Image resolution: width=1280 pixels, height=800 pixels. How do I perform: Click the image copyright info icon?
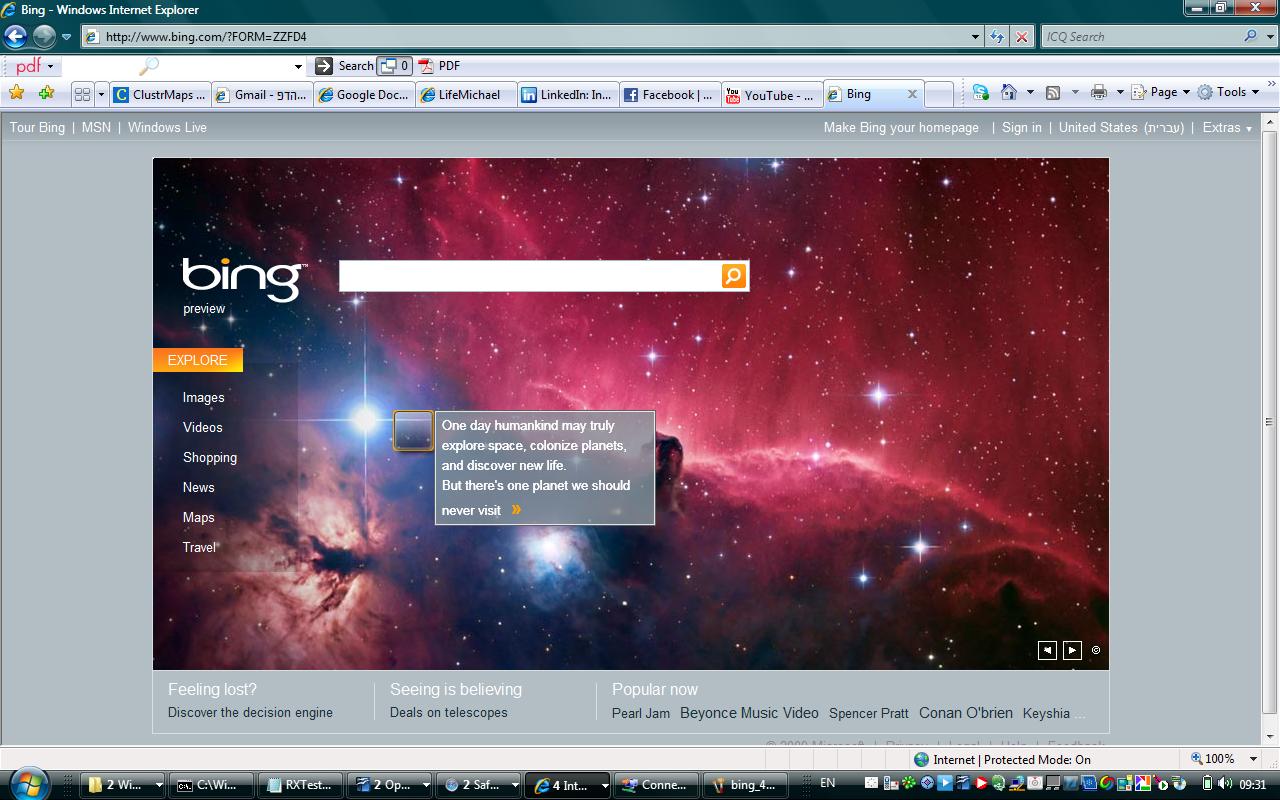tap(1096, 650)
